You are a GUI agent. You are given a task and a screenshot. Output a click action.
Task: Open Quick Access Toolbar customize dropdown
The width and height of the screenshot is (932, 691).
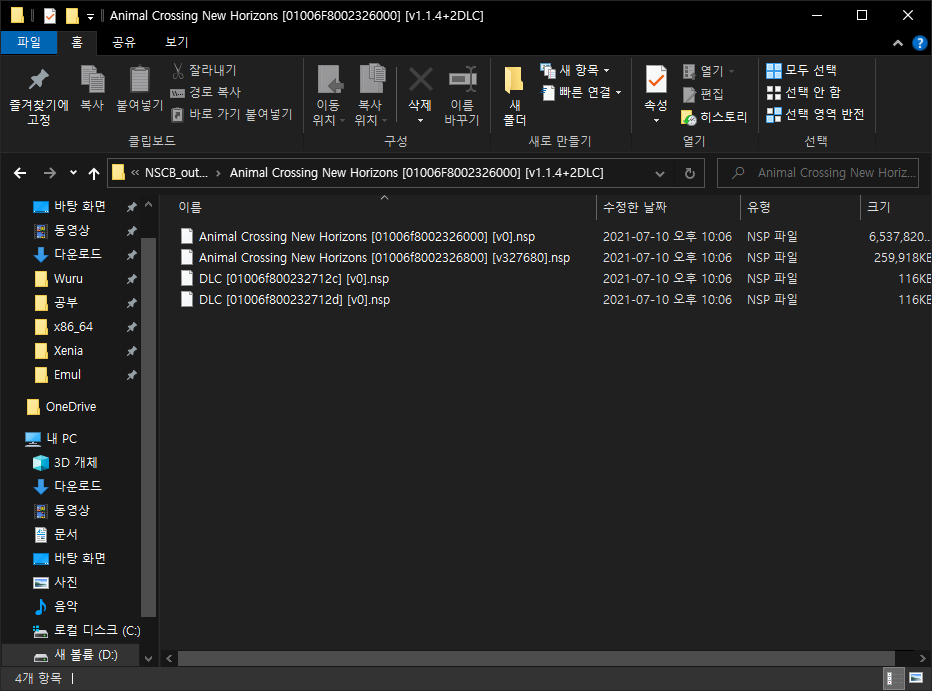click(x=90, y=17)
